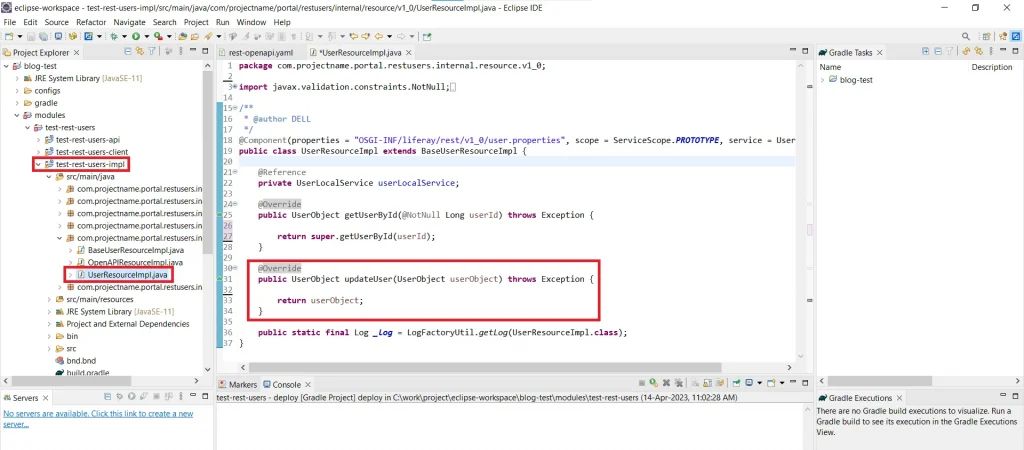Viewport: 1024px width, 450px height.
Task: Click the Description column header in Gradle Tasks
Action: (x=991, y=67)
